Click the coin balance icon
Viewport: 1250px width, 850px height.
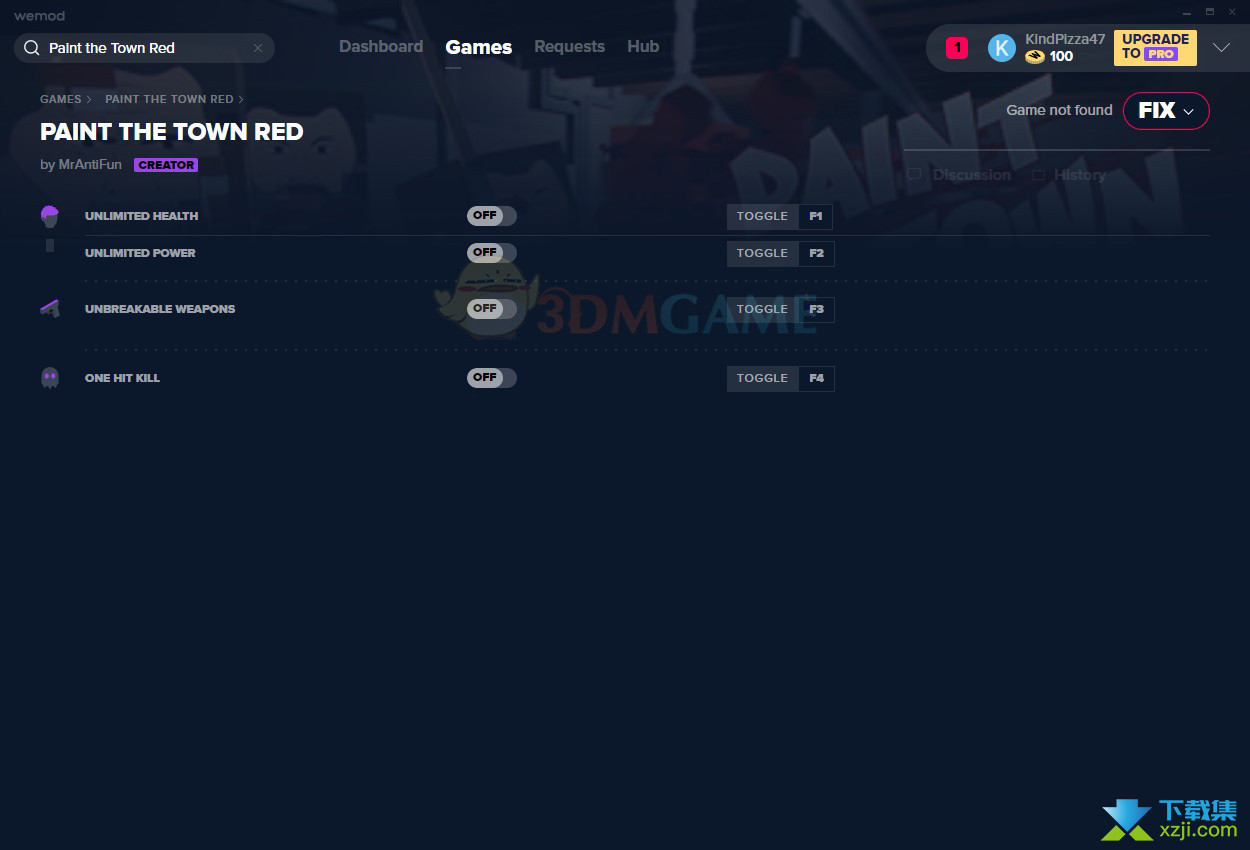pyautogui.click(x=1035, y=57)
